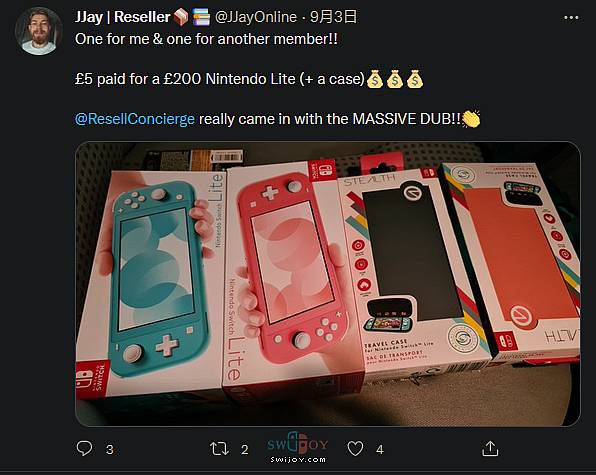596x475 pixels.
Task: Retweet this post using the arrows icon
Action: coord(219,449)
